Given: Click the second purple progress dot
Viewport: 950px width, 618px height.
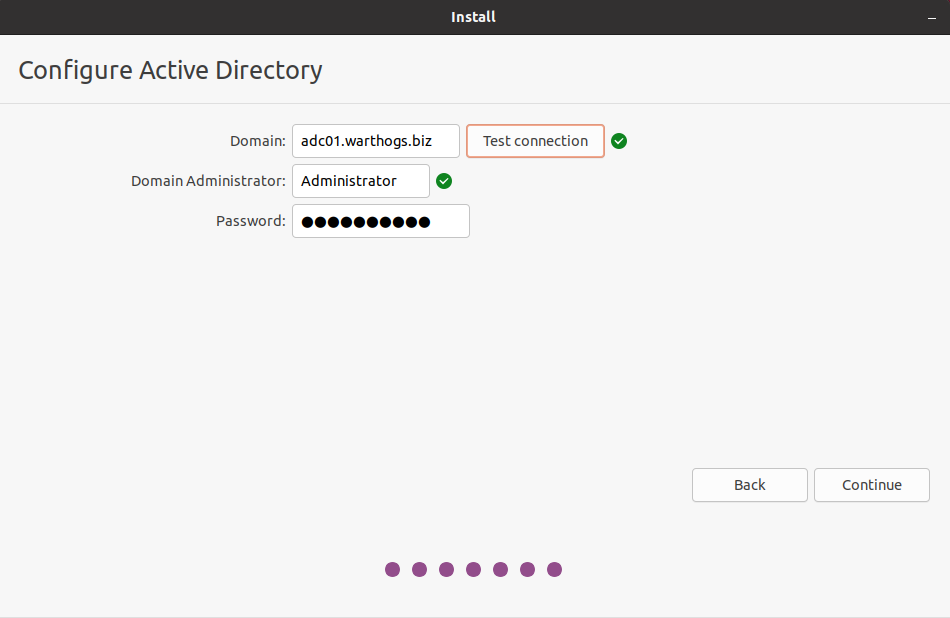Looking at the screenshot, I should click(x=420, y=570).
